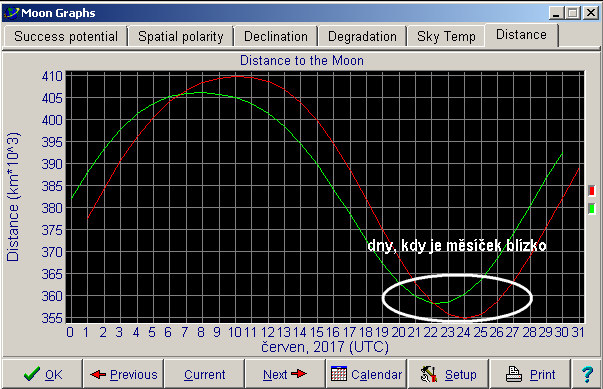Click day 31 on the date axis
The height and width of the screenshot is (389, 603).
[x=578, y=332]
